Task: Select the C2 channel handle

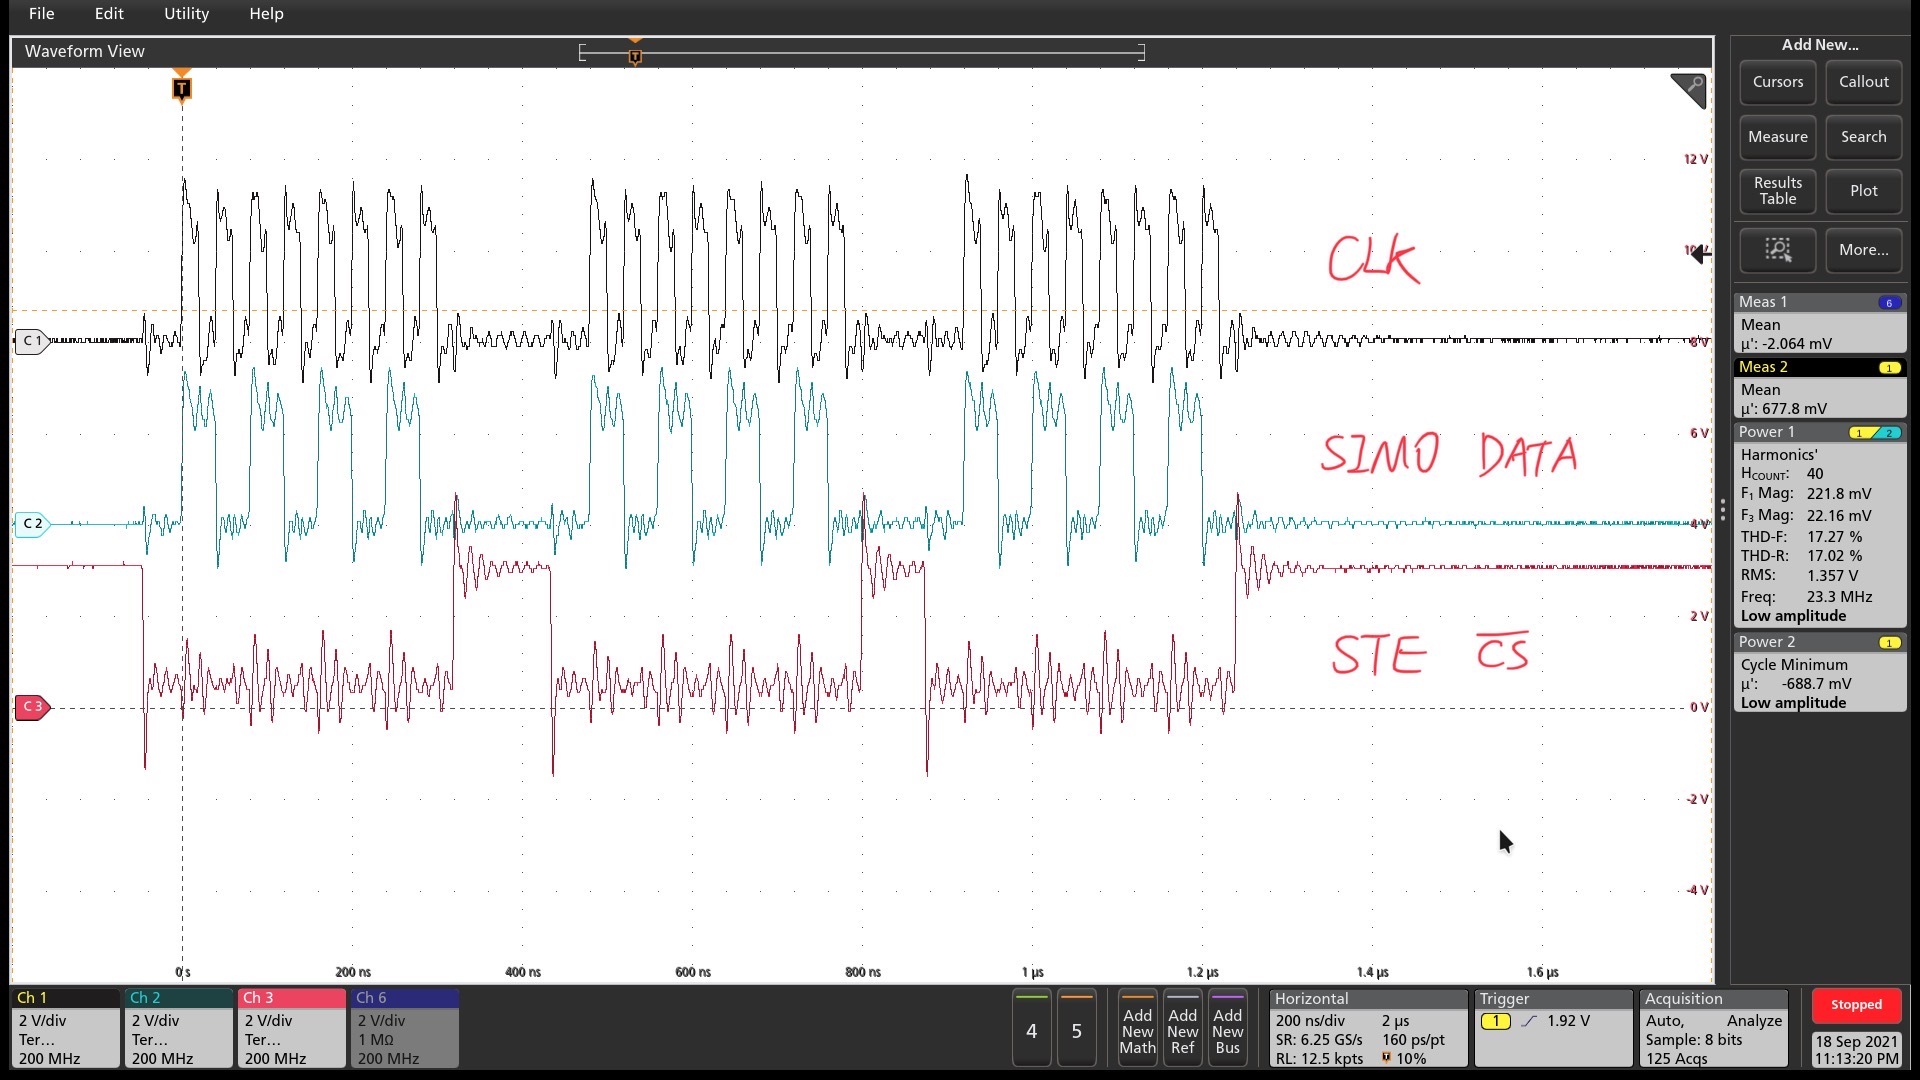Action: (32, 524)
